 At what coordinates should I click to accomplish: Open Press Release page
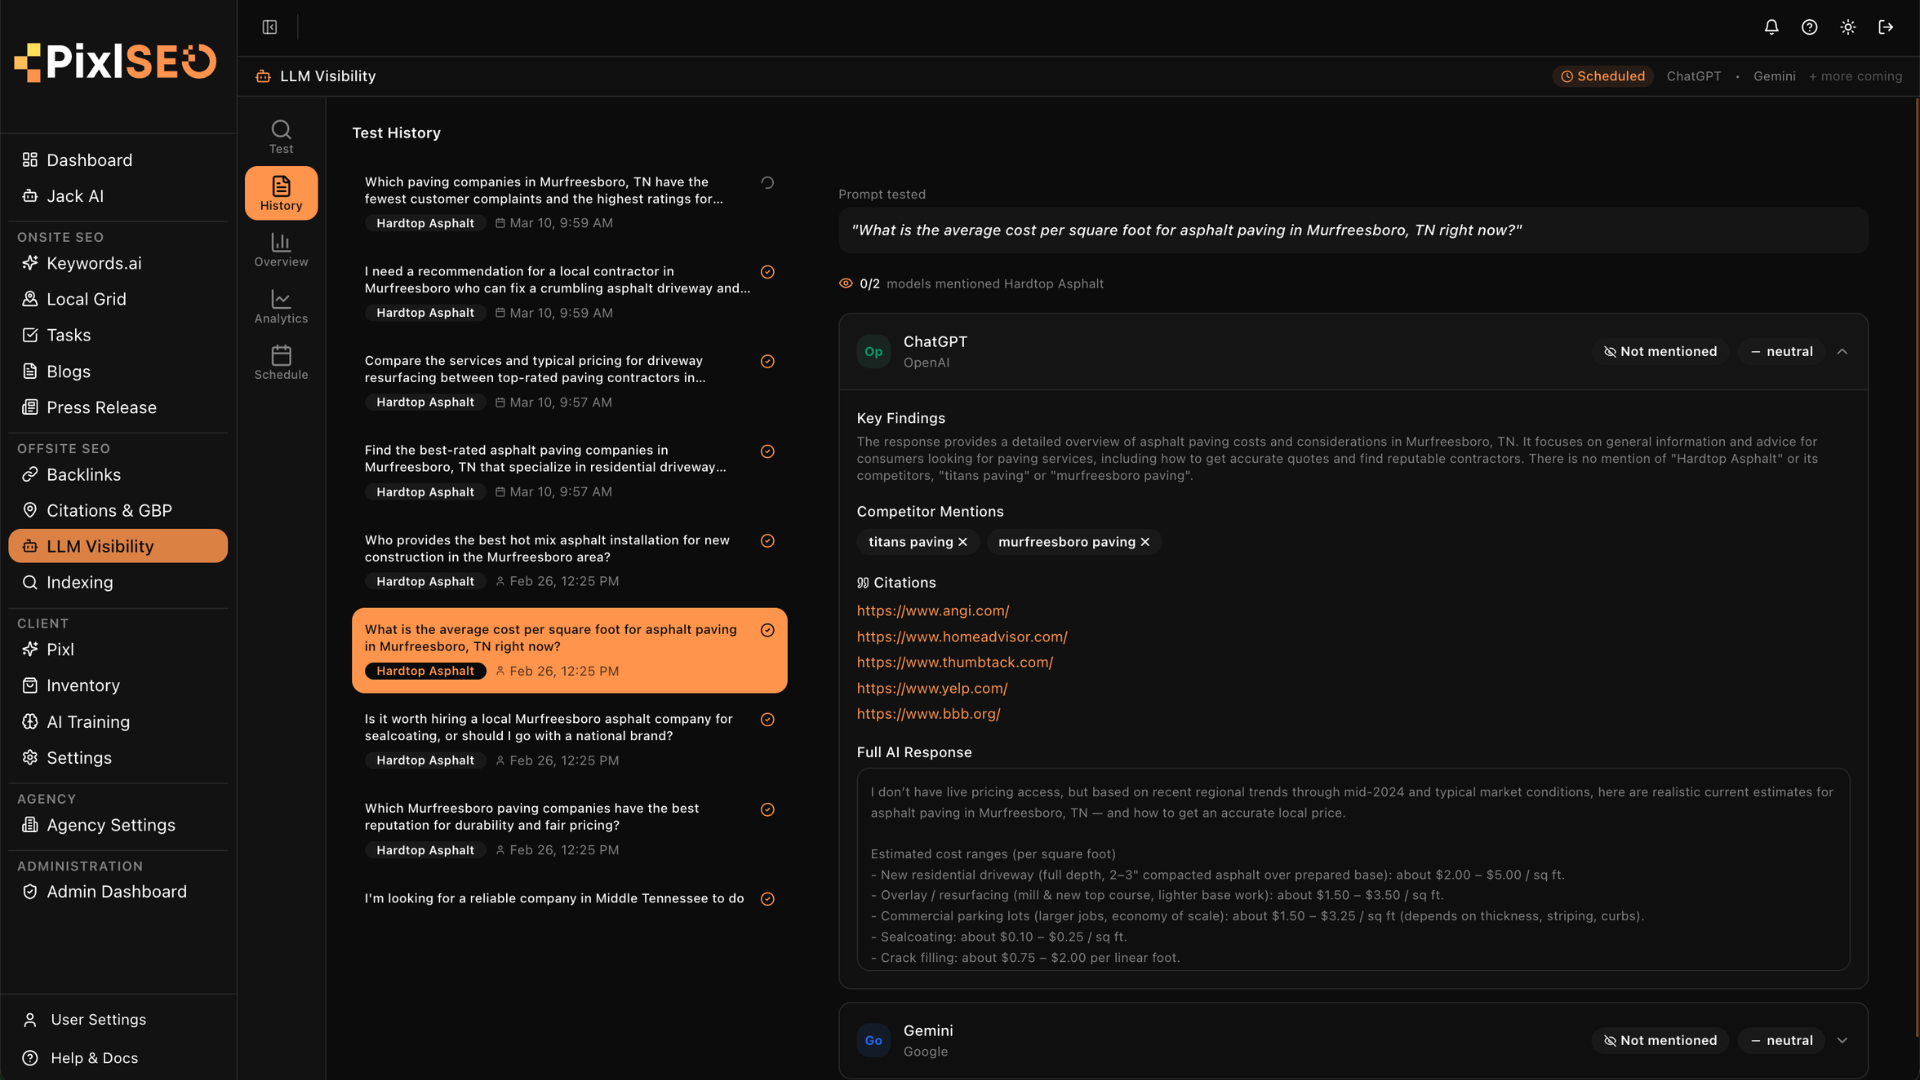pyautogui.click(x=118, y=407)
